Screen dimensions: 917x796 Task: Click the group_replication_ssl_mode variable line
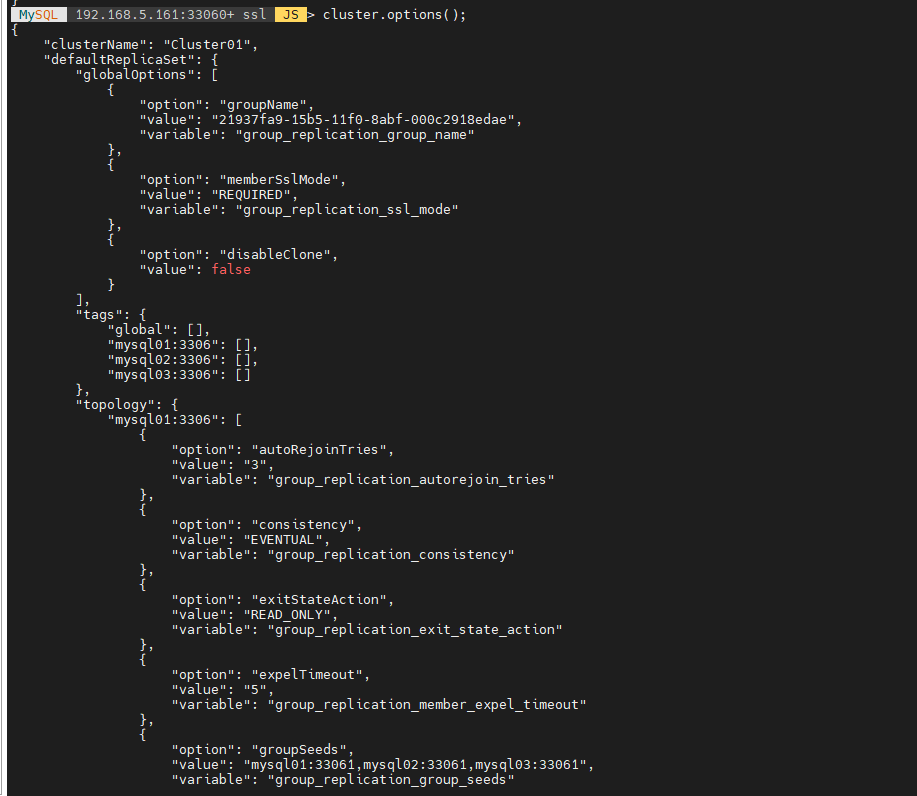point(299,209)
